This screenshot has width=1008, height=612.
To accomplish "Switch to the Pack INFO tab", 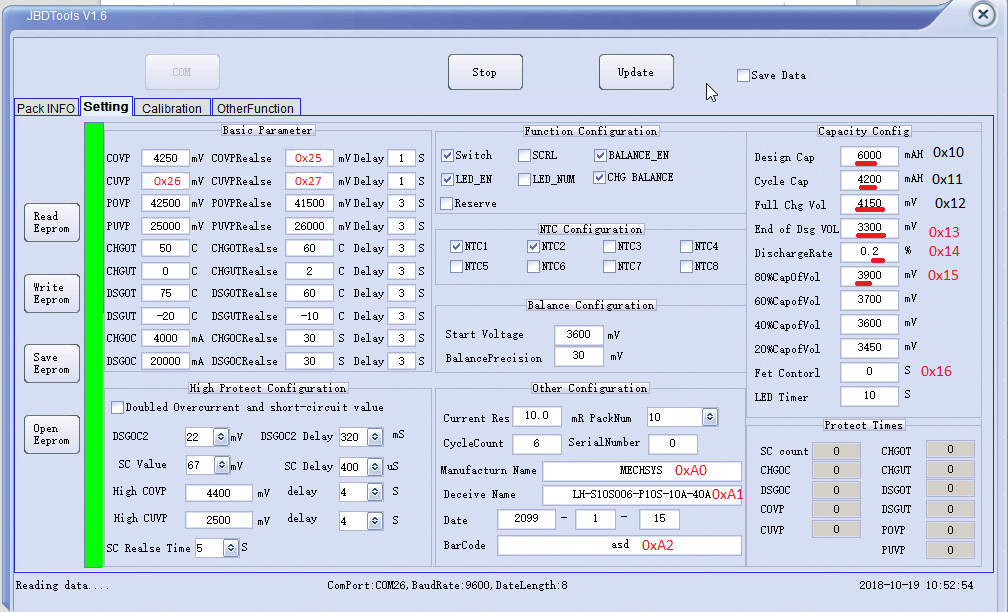I will [46, 108].
